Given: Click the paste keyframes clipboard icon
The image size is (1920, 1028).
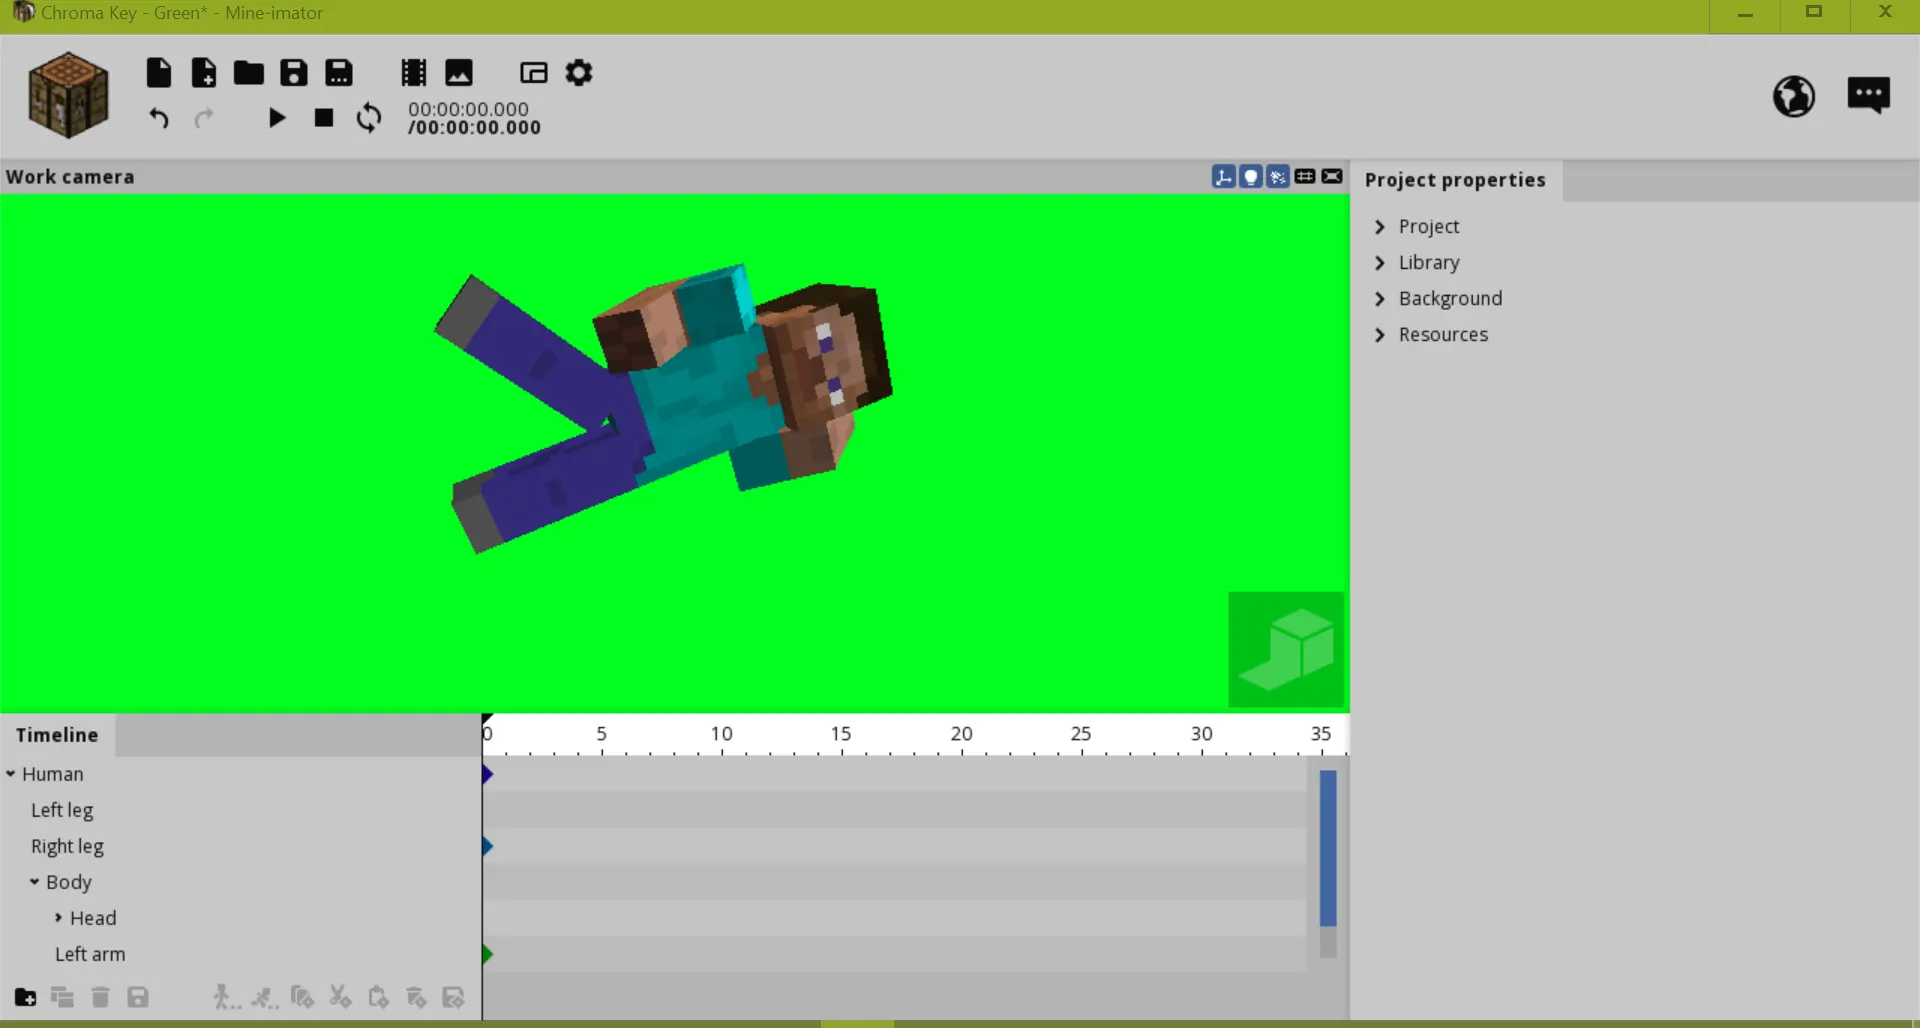Looking at the screenshot, I should tap(378, 997).
